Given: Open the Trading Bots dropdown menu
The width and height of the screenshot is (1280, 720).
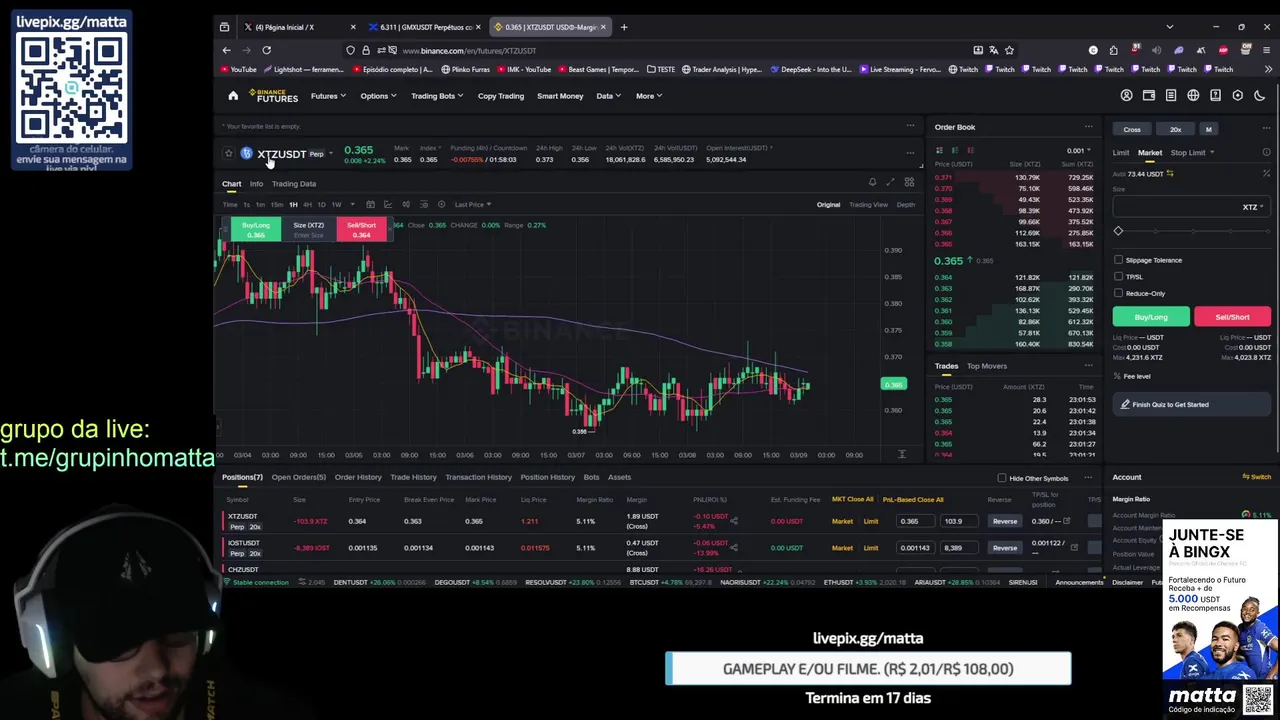Looking at the screenshot, I should click(x=437, y=96).
